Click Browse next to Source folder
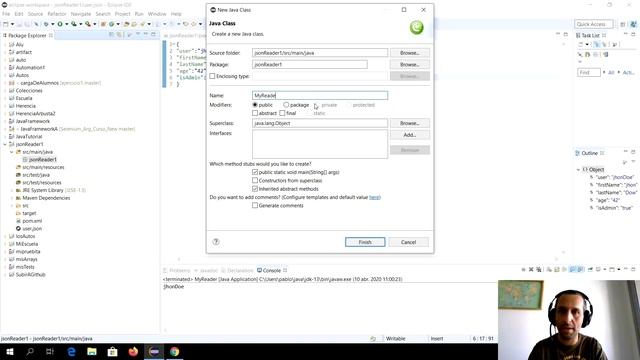Image resolution: width=640 pixels, height=360 pixels. [x=410, y=53]
